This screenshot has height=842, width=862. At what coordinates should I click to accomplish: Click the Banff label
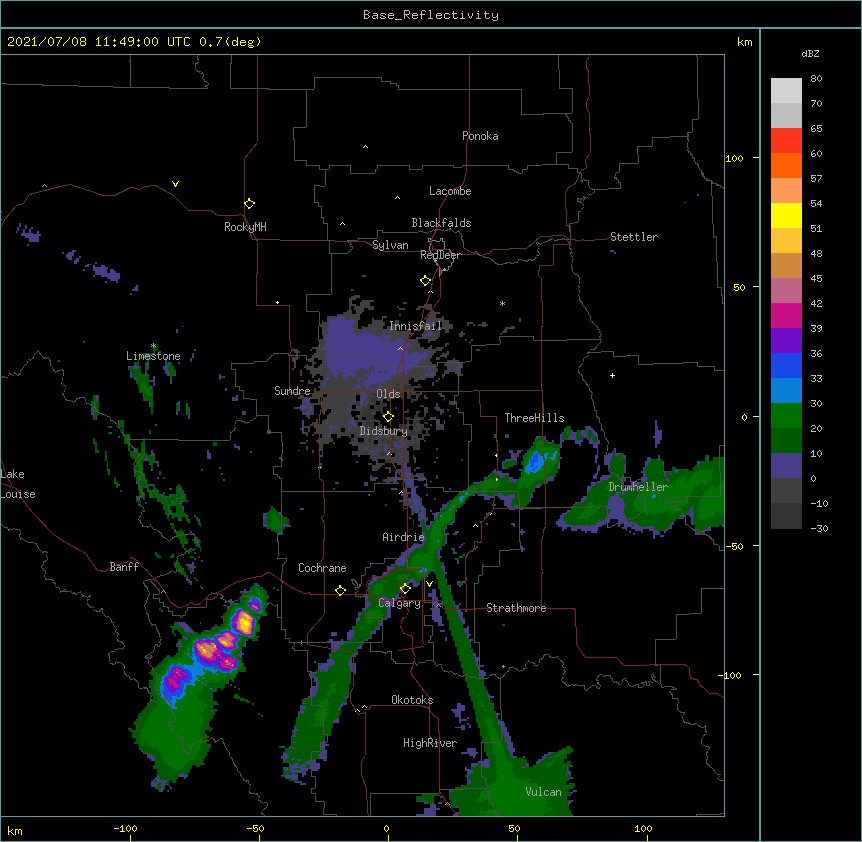pyautogui.click(x=124, y=567)
